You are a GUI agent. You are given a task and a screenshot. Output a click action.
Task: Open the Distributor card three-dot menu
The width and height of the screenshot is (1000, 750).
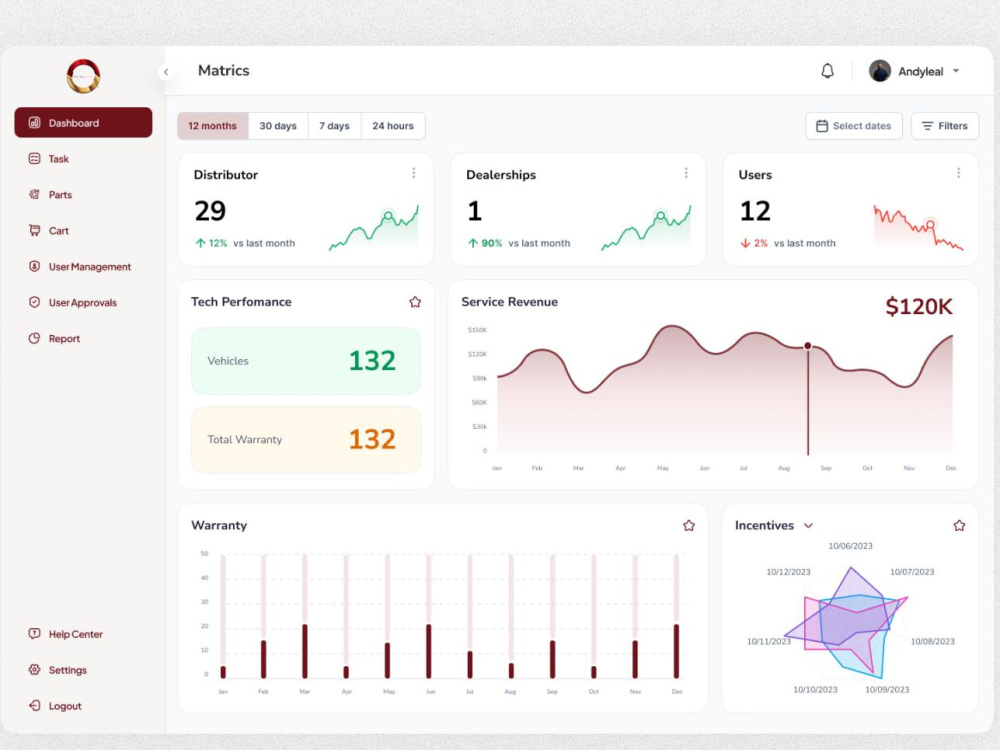[x=414, y=173]
